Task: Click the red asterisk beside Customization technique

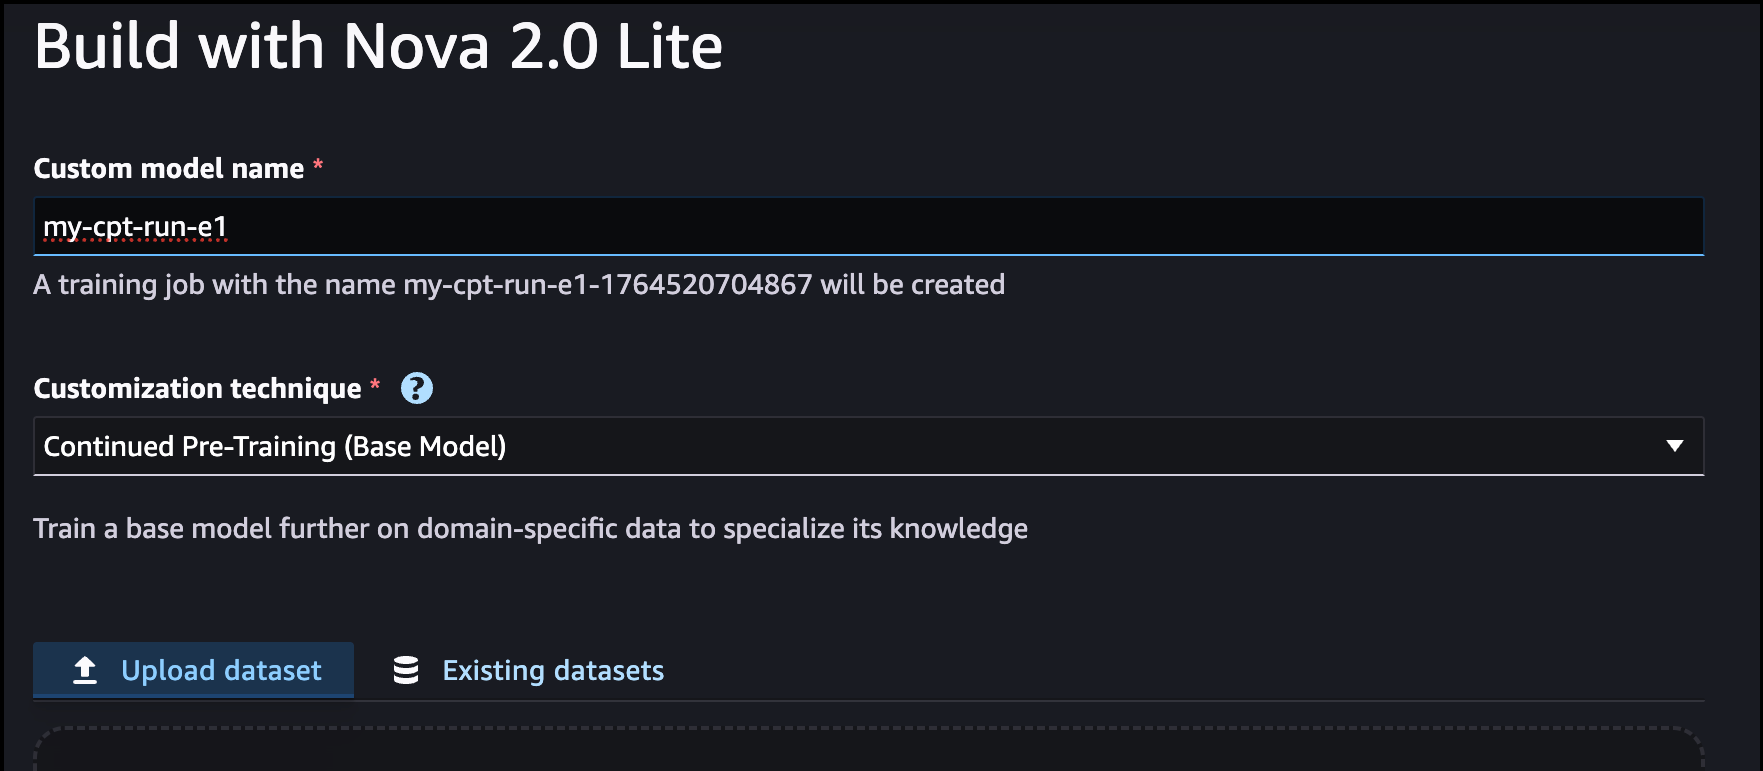Action: pos(375,385)
